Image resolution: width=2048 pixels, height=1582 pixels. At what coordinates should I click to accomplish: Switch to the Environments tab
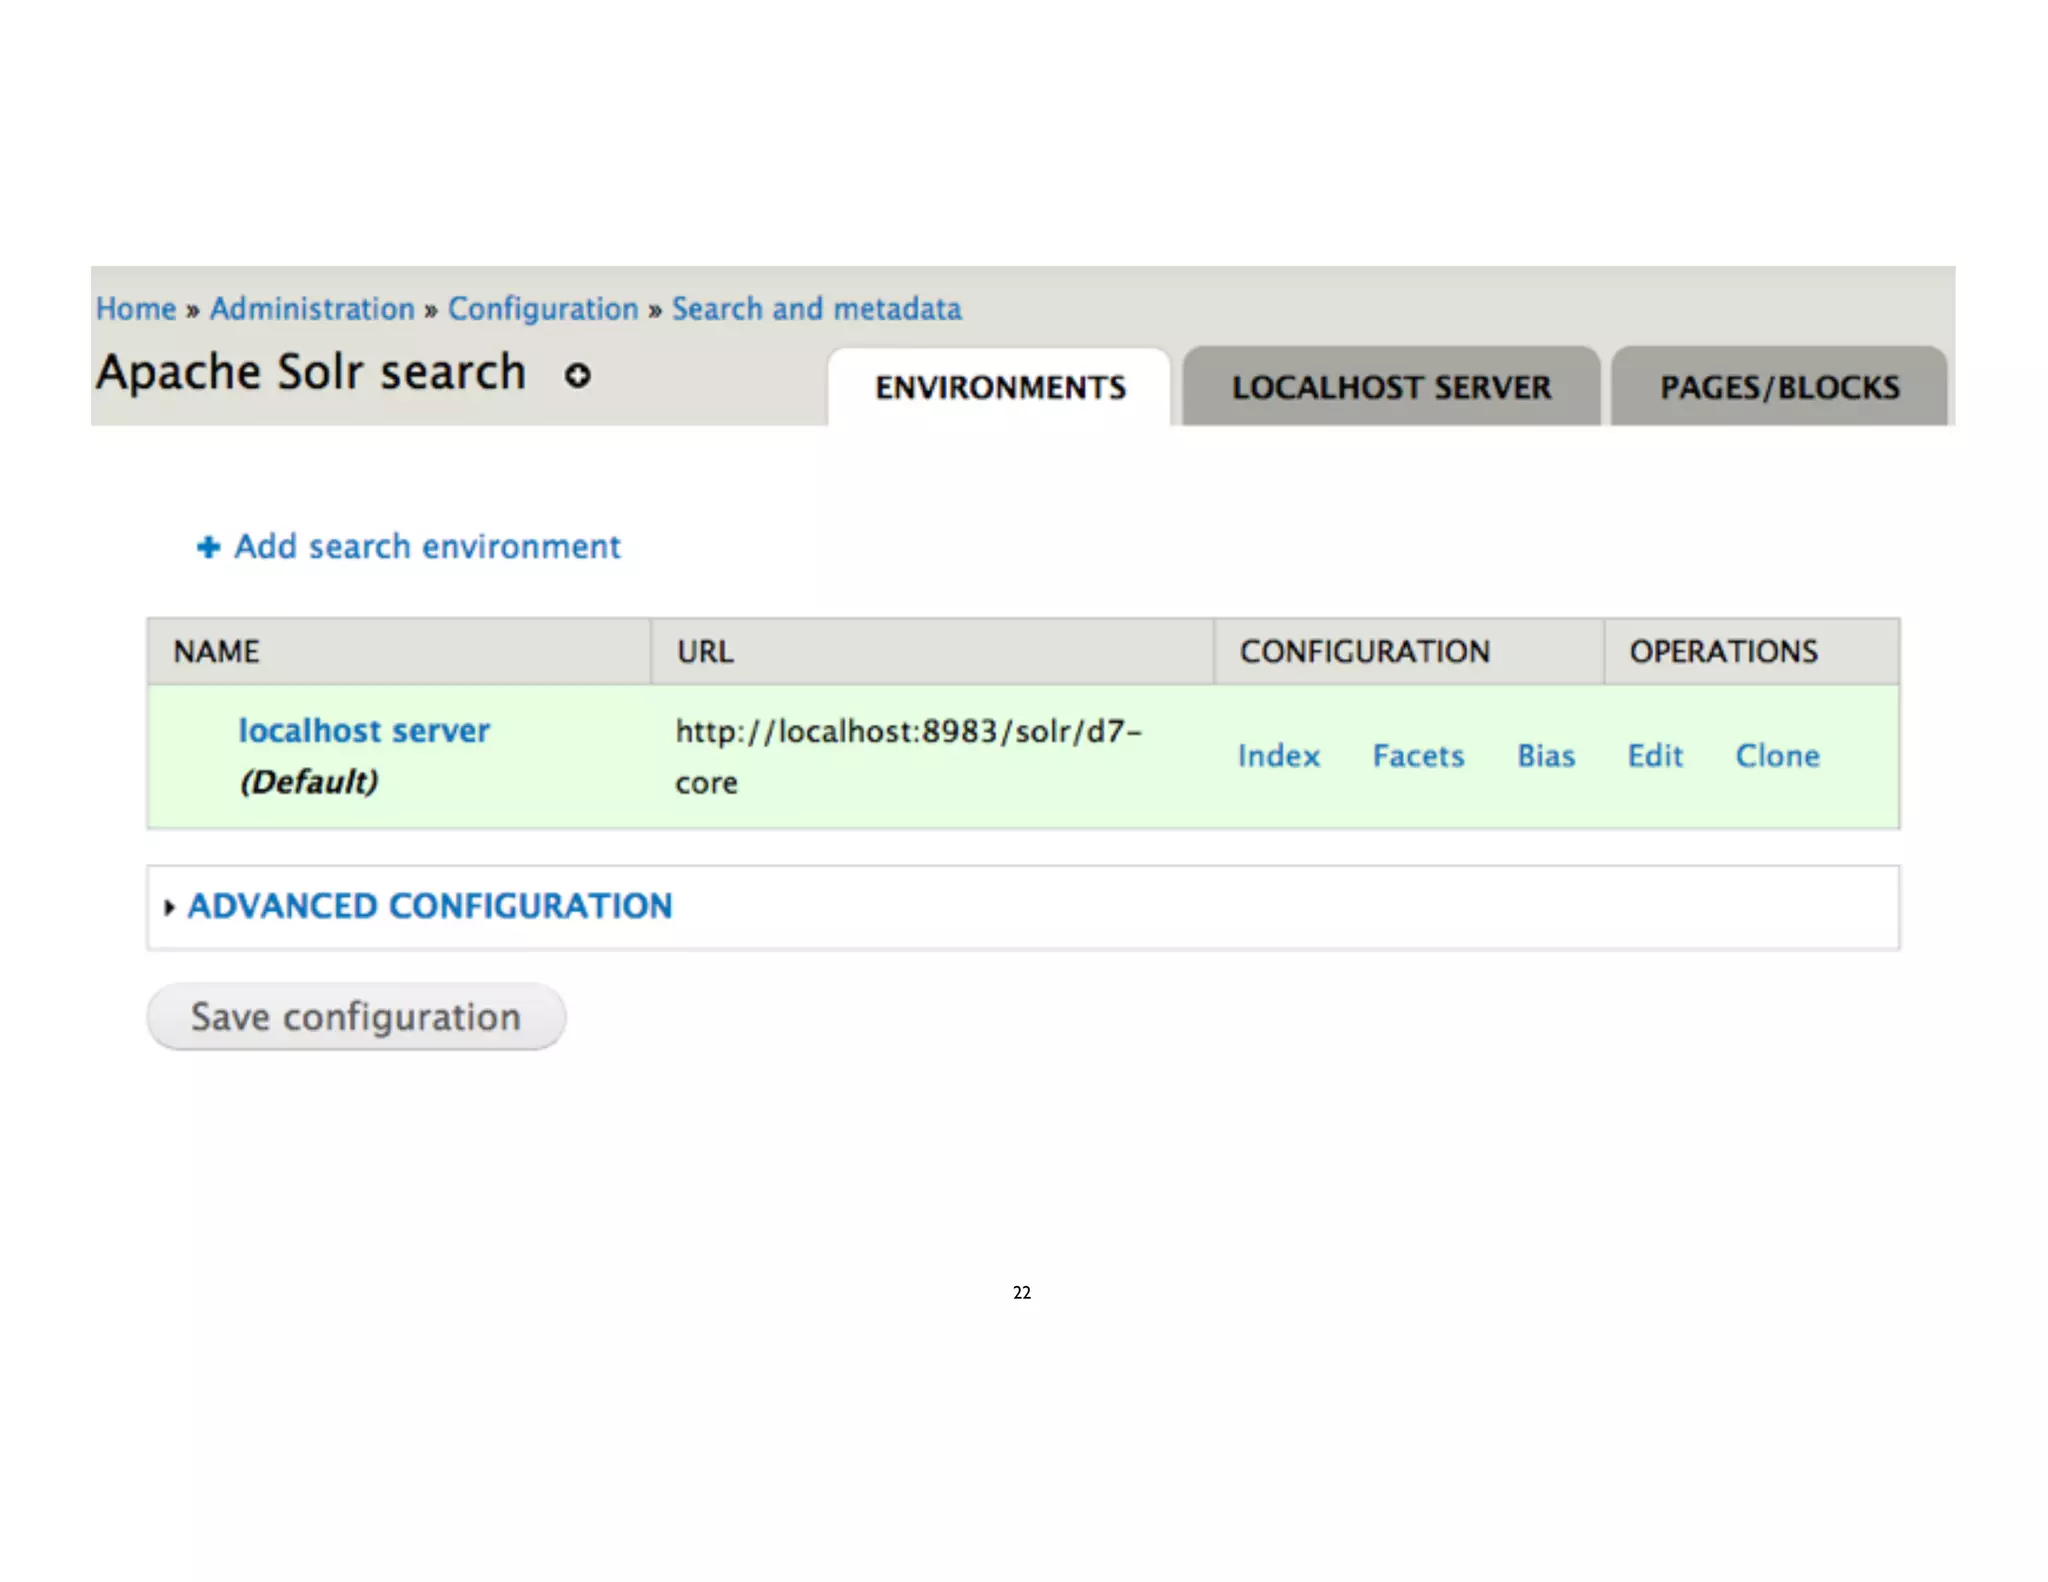pos(999,387)
